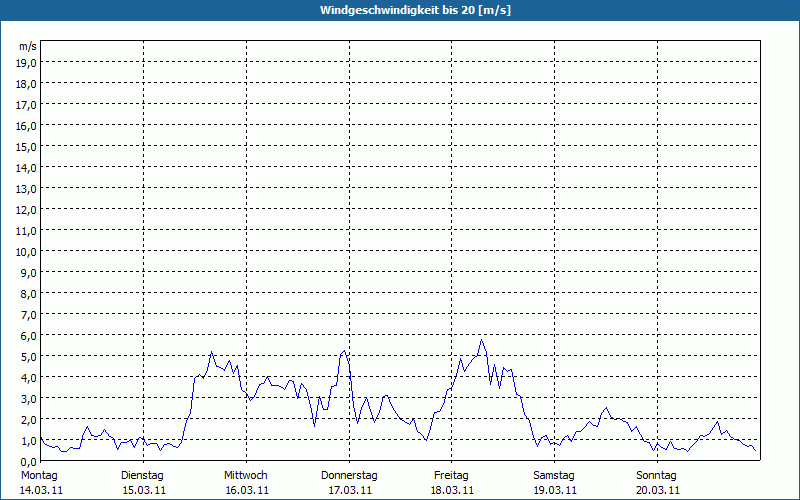Click the y-axis value 4,0
Screen dimensions: 800x500
(28, 378)
